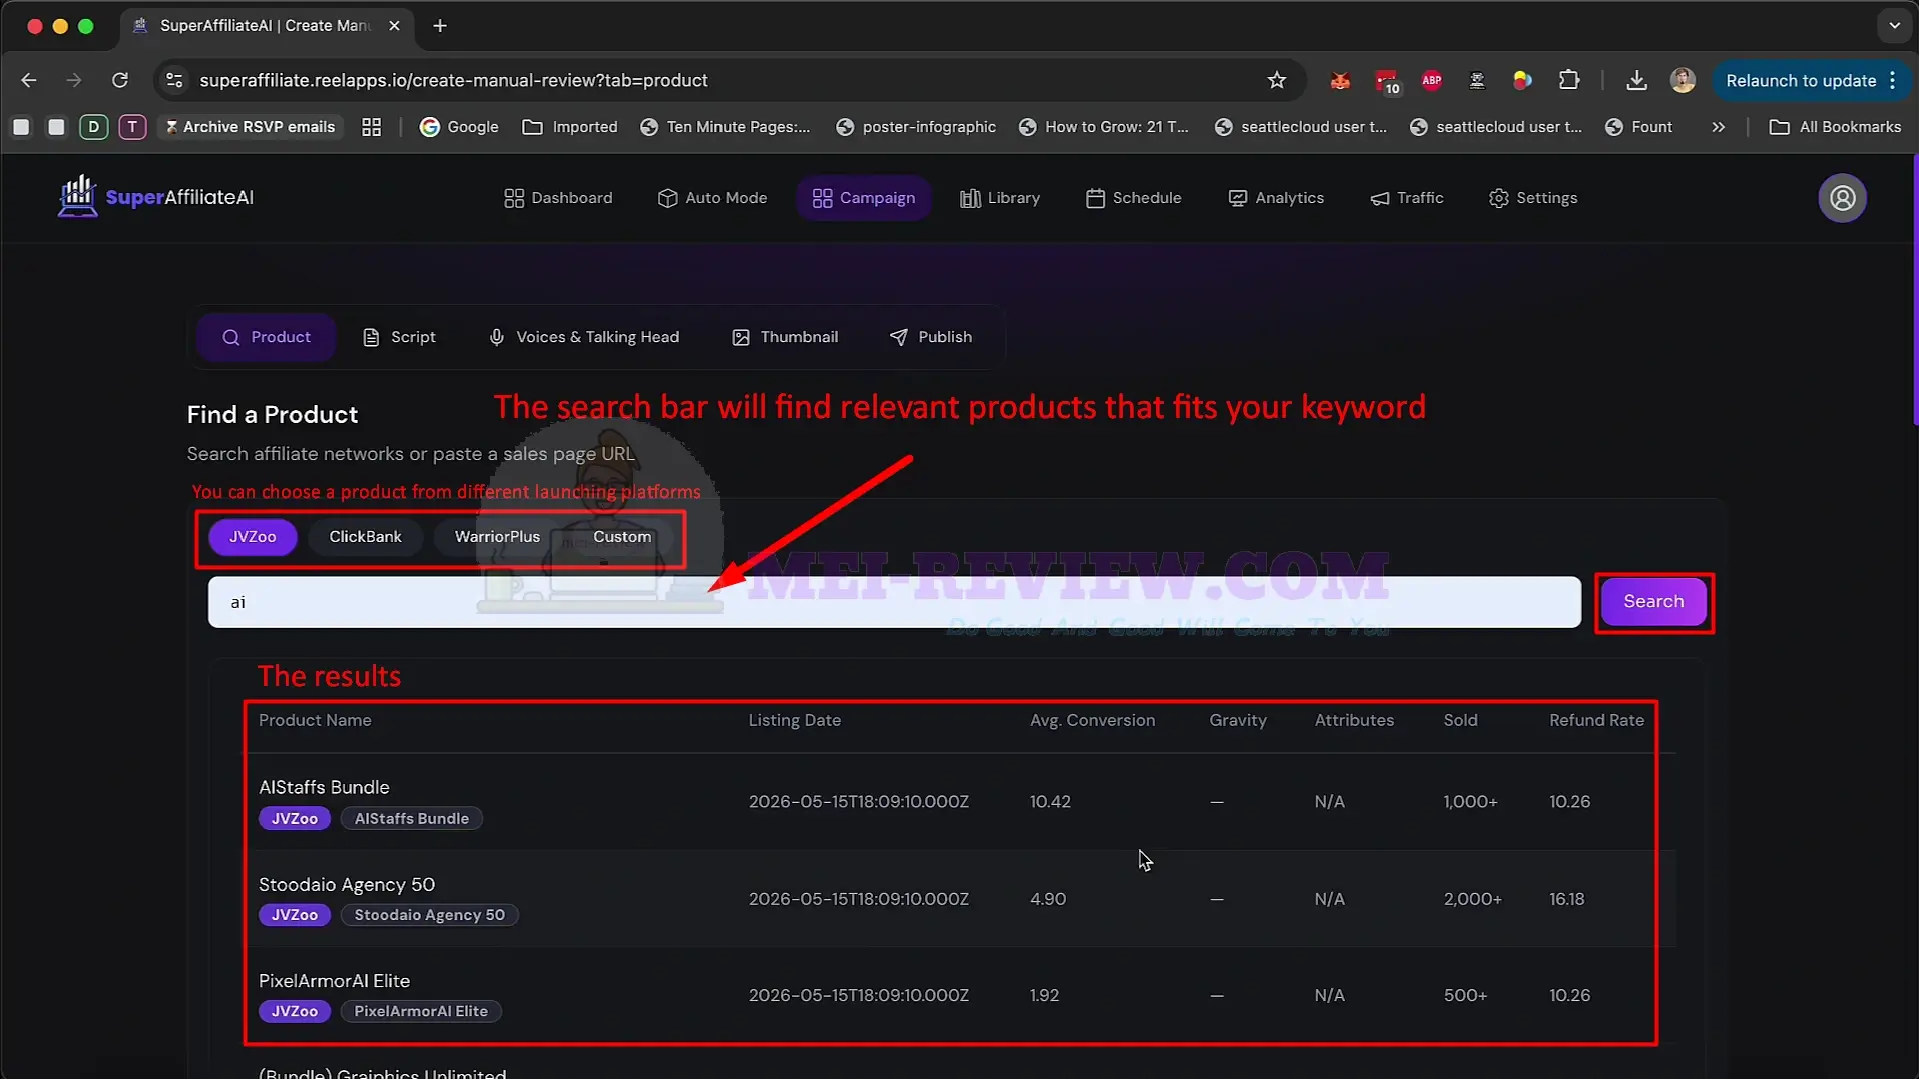Screen dimensions: 1919x1079
Task: Select the Product step tab
Action: [x=266, y=337]
